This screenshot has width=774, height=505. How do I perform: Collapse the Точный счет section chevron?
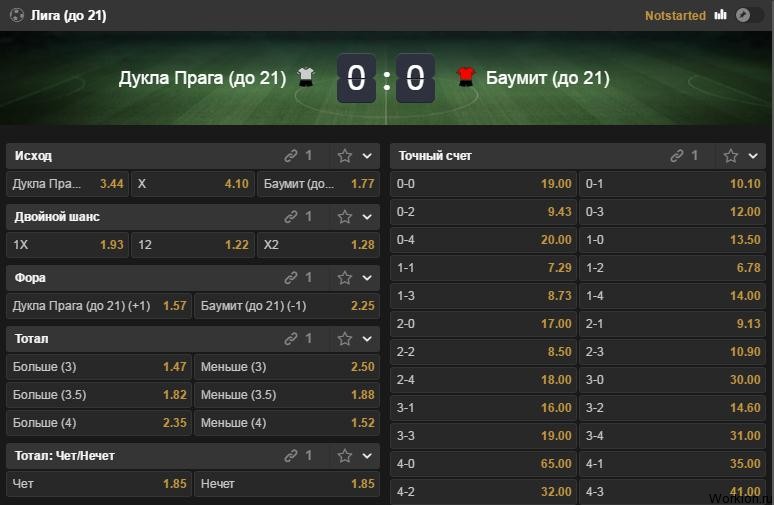pyautogui.click(x=753, y=156)
